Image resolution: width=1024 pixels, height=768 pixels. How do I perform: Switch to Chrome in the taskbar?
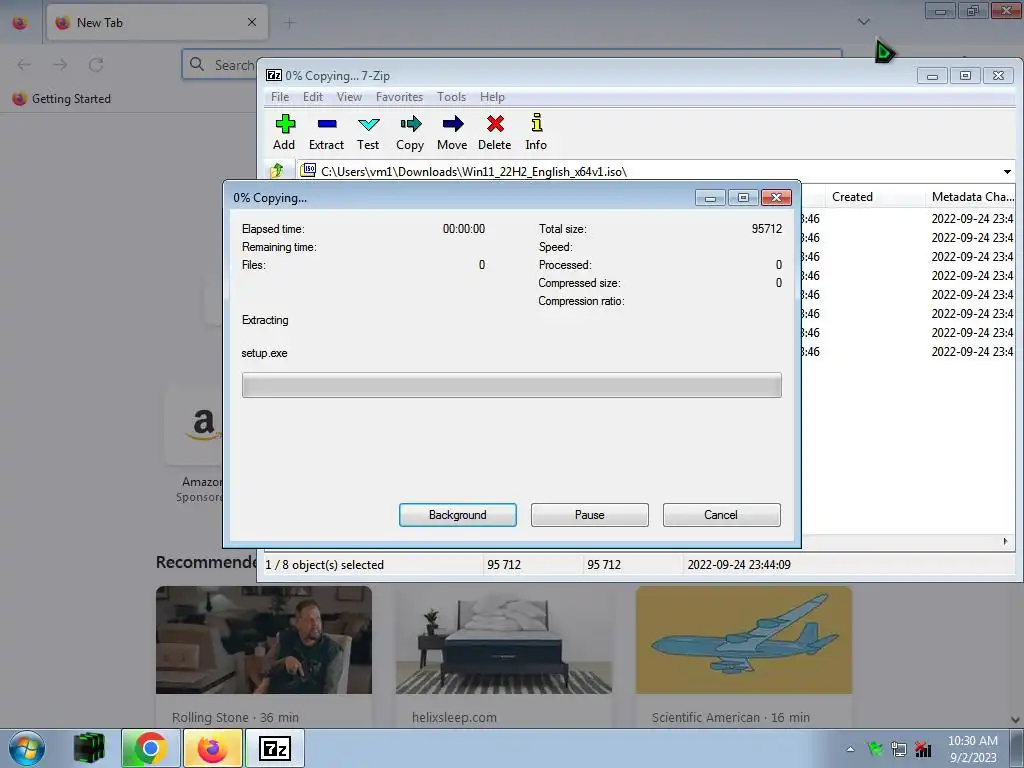pos(150,748)
